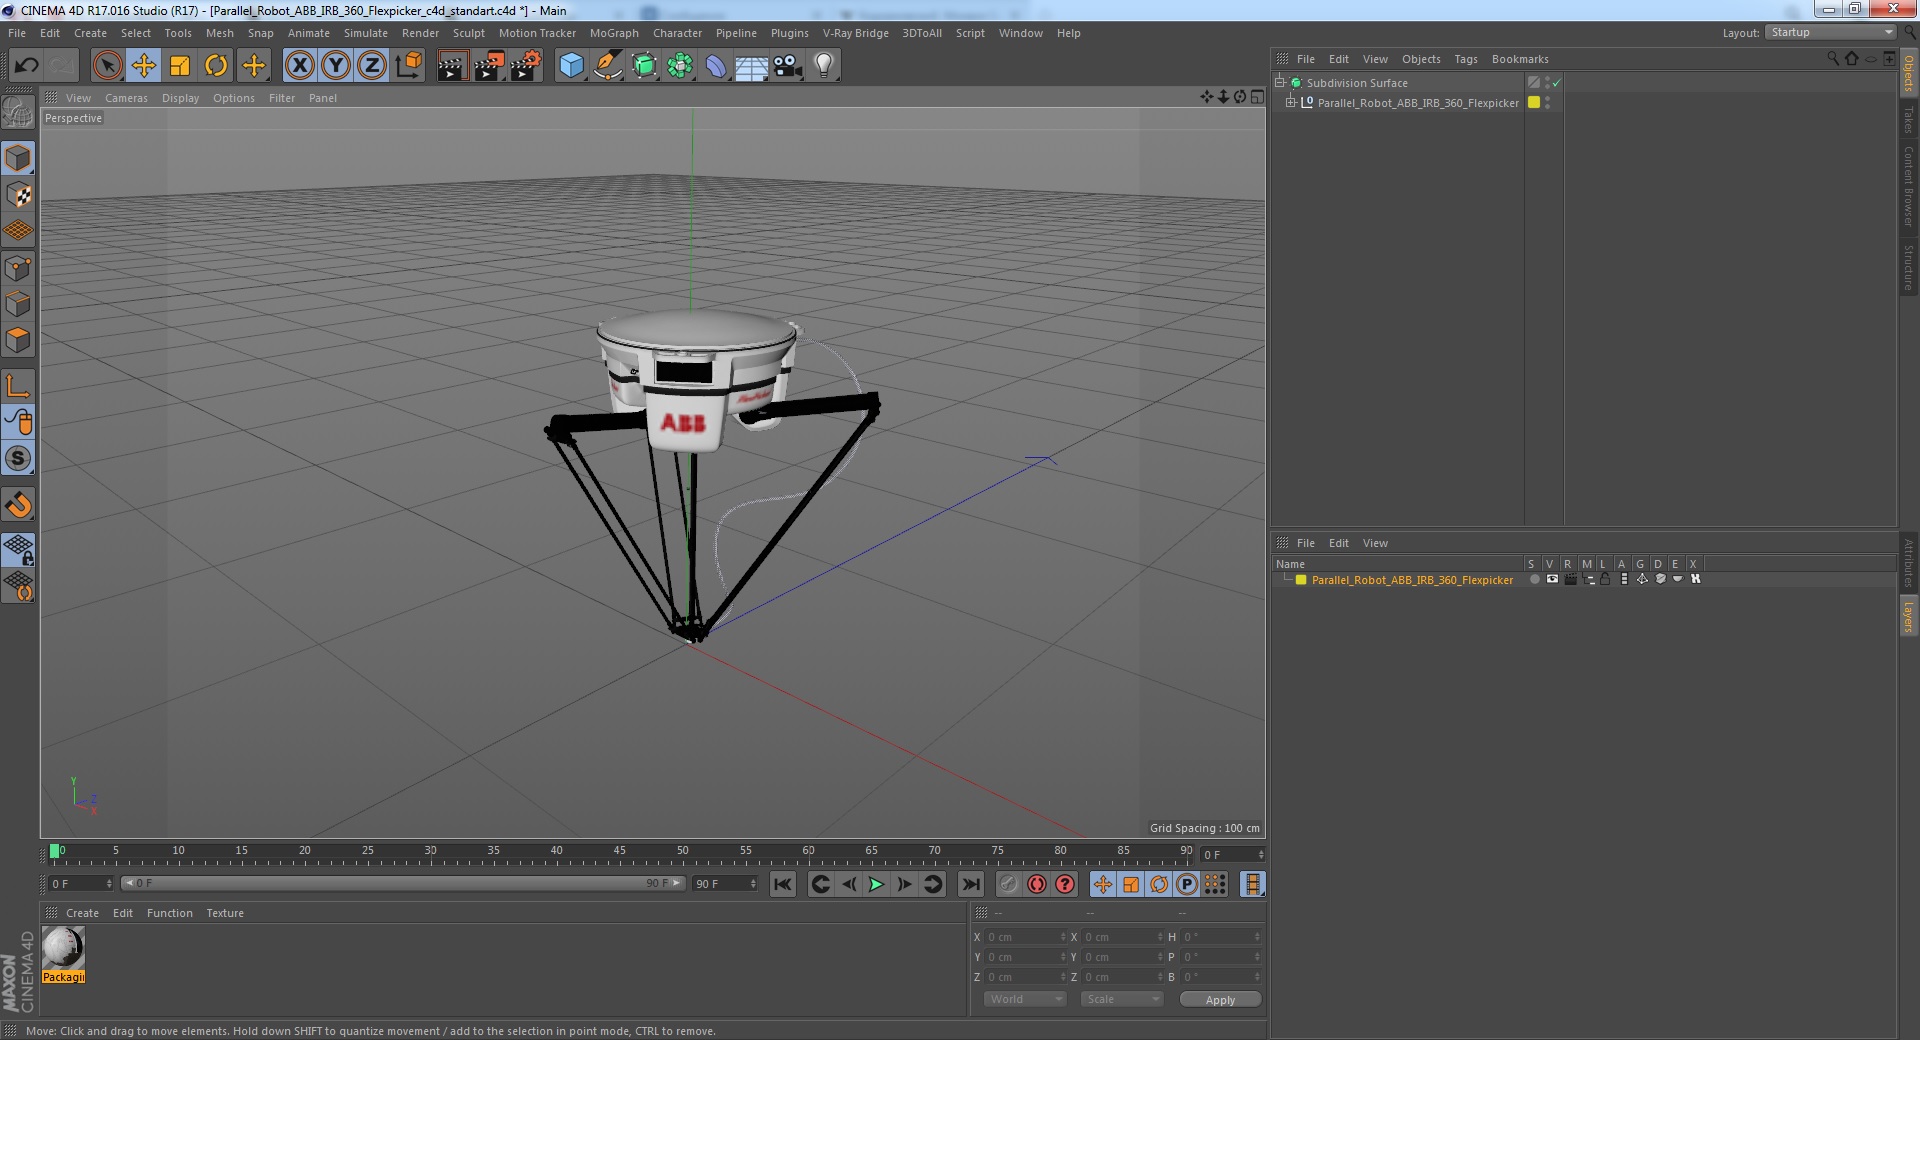
Task: Activate the Rotate tool in top toolbar
Action: click(x=216, y=66)
